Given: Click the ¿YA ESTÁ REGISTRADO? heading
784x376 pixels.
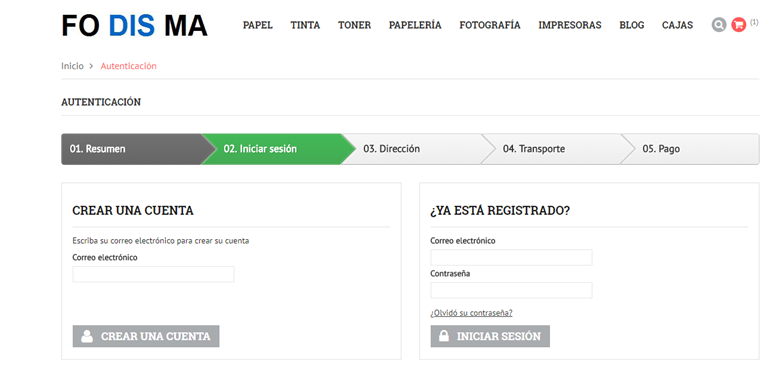Looking at the screenshot, I should pos(500,211).
